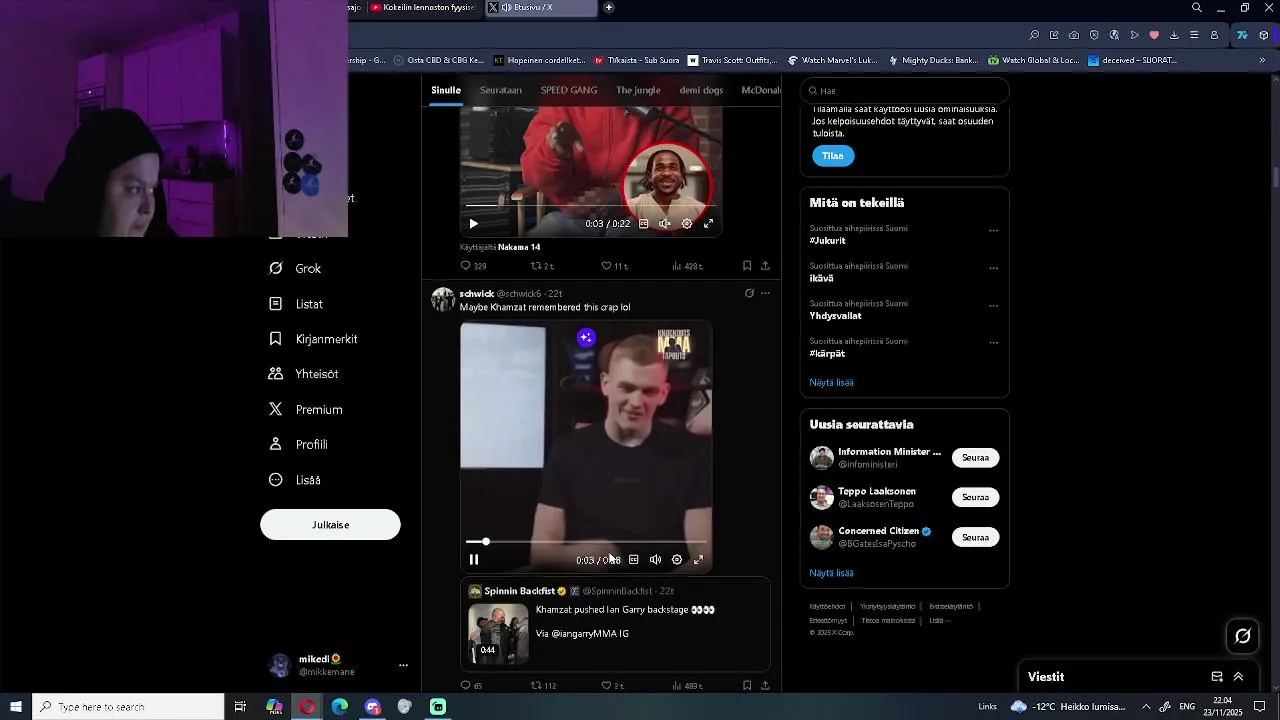
Task: Unmute the Nakama 14 video
Action: point(665,224)
